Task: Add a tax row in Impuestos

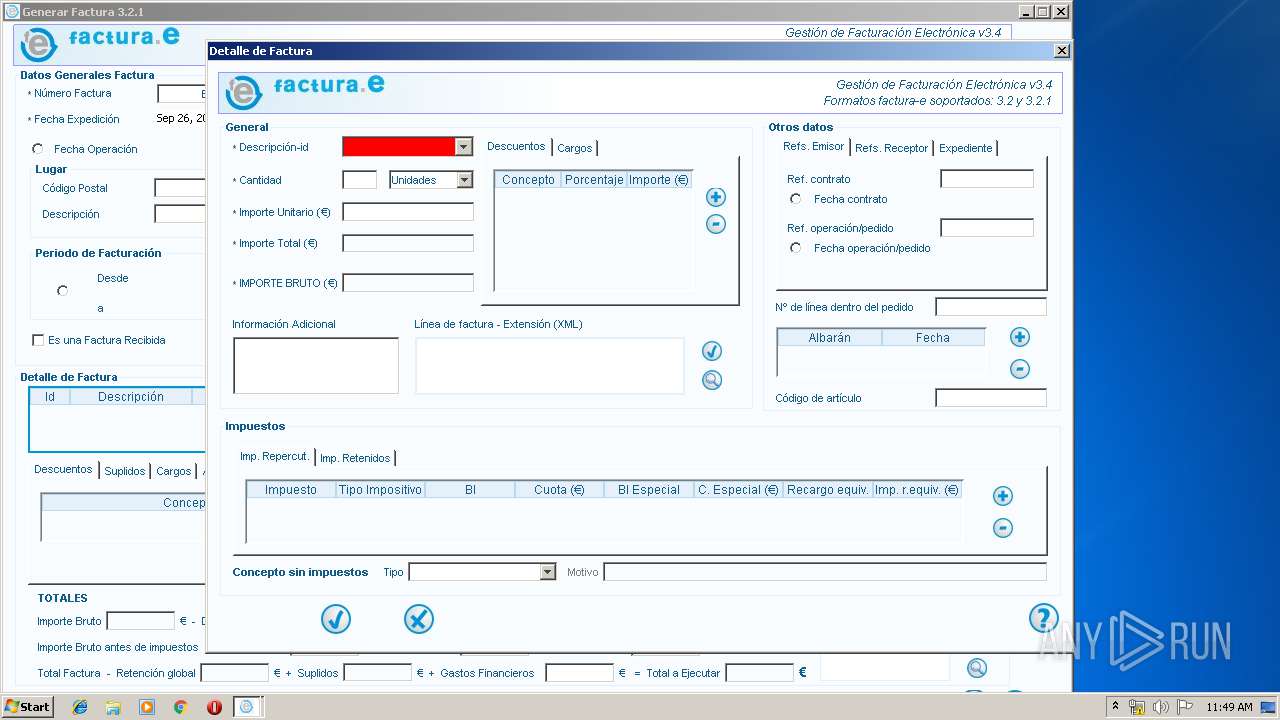Action: [1003, 496]
